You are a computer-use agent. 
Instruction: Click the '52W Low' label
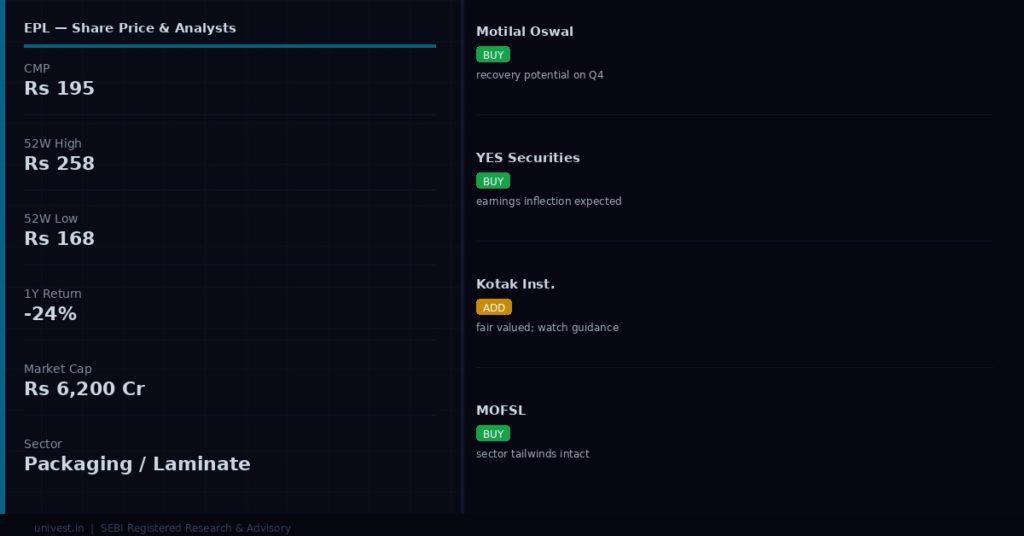click(x=51, y=219)
